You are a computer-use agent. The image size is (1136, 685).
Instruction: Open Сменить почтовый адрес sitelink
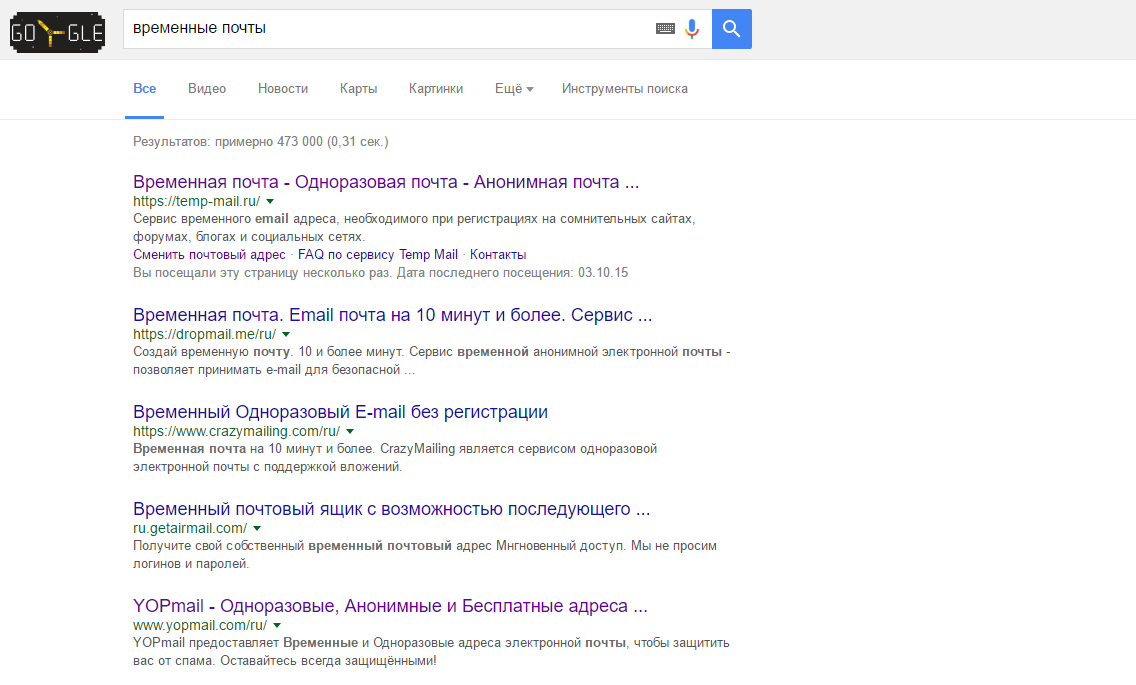pyautogui.click(x=209, y=254)
